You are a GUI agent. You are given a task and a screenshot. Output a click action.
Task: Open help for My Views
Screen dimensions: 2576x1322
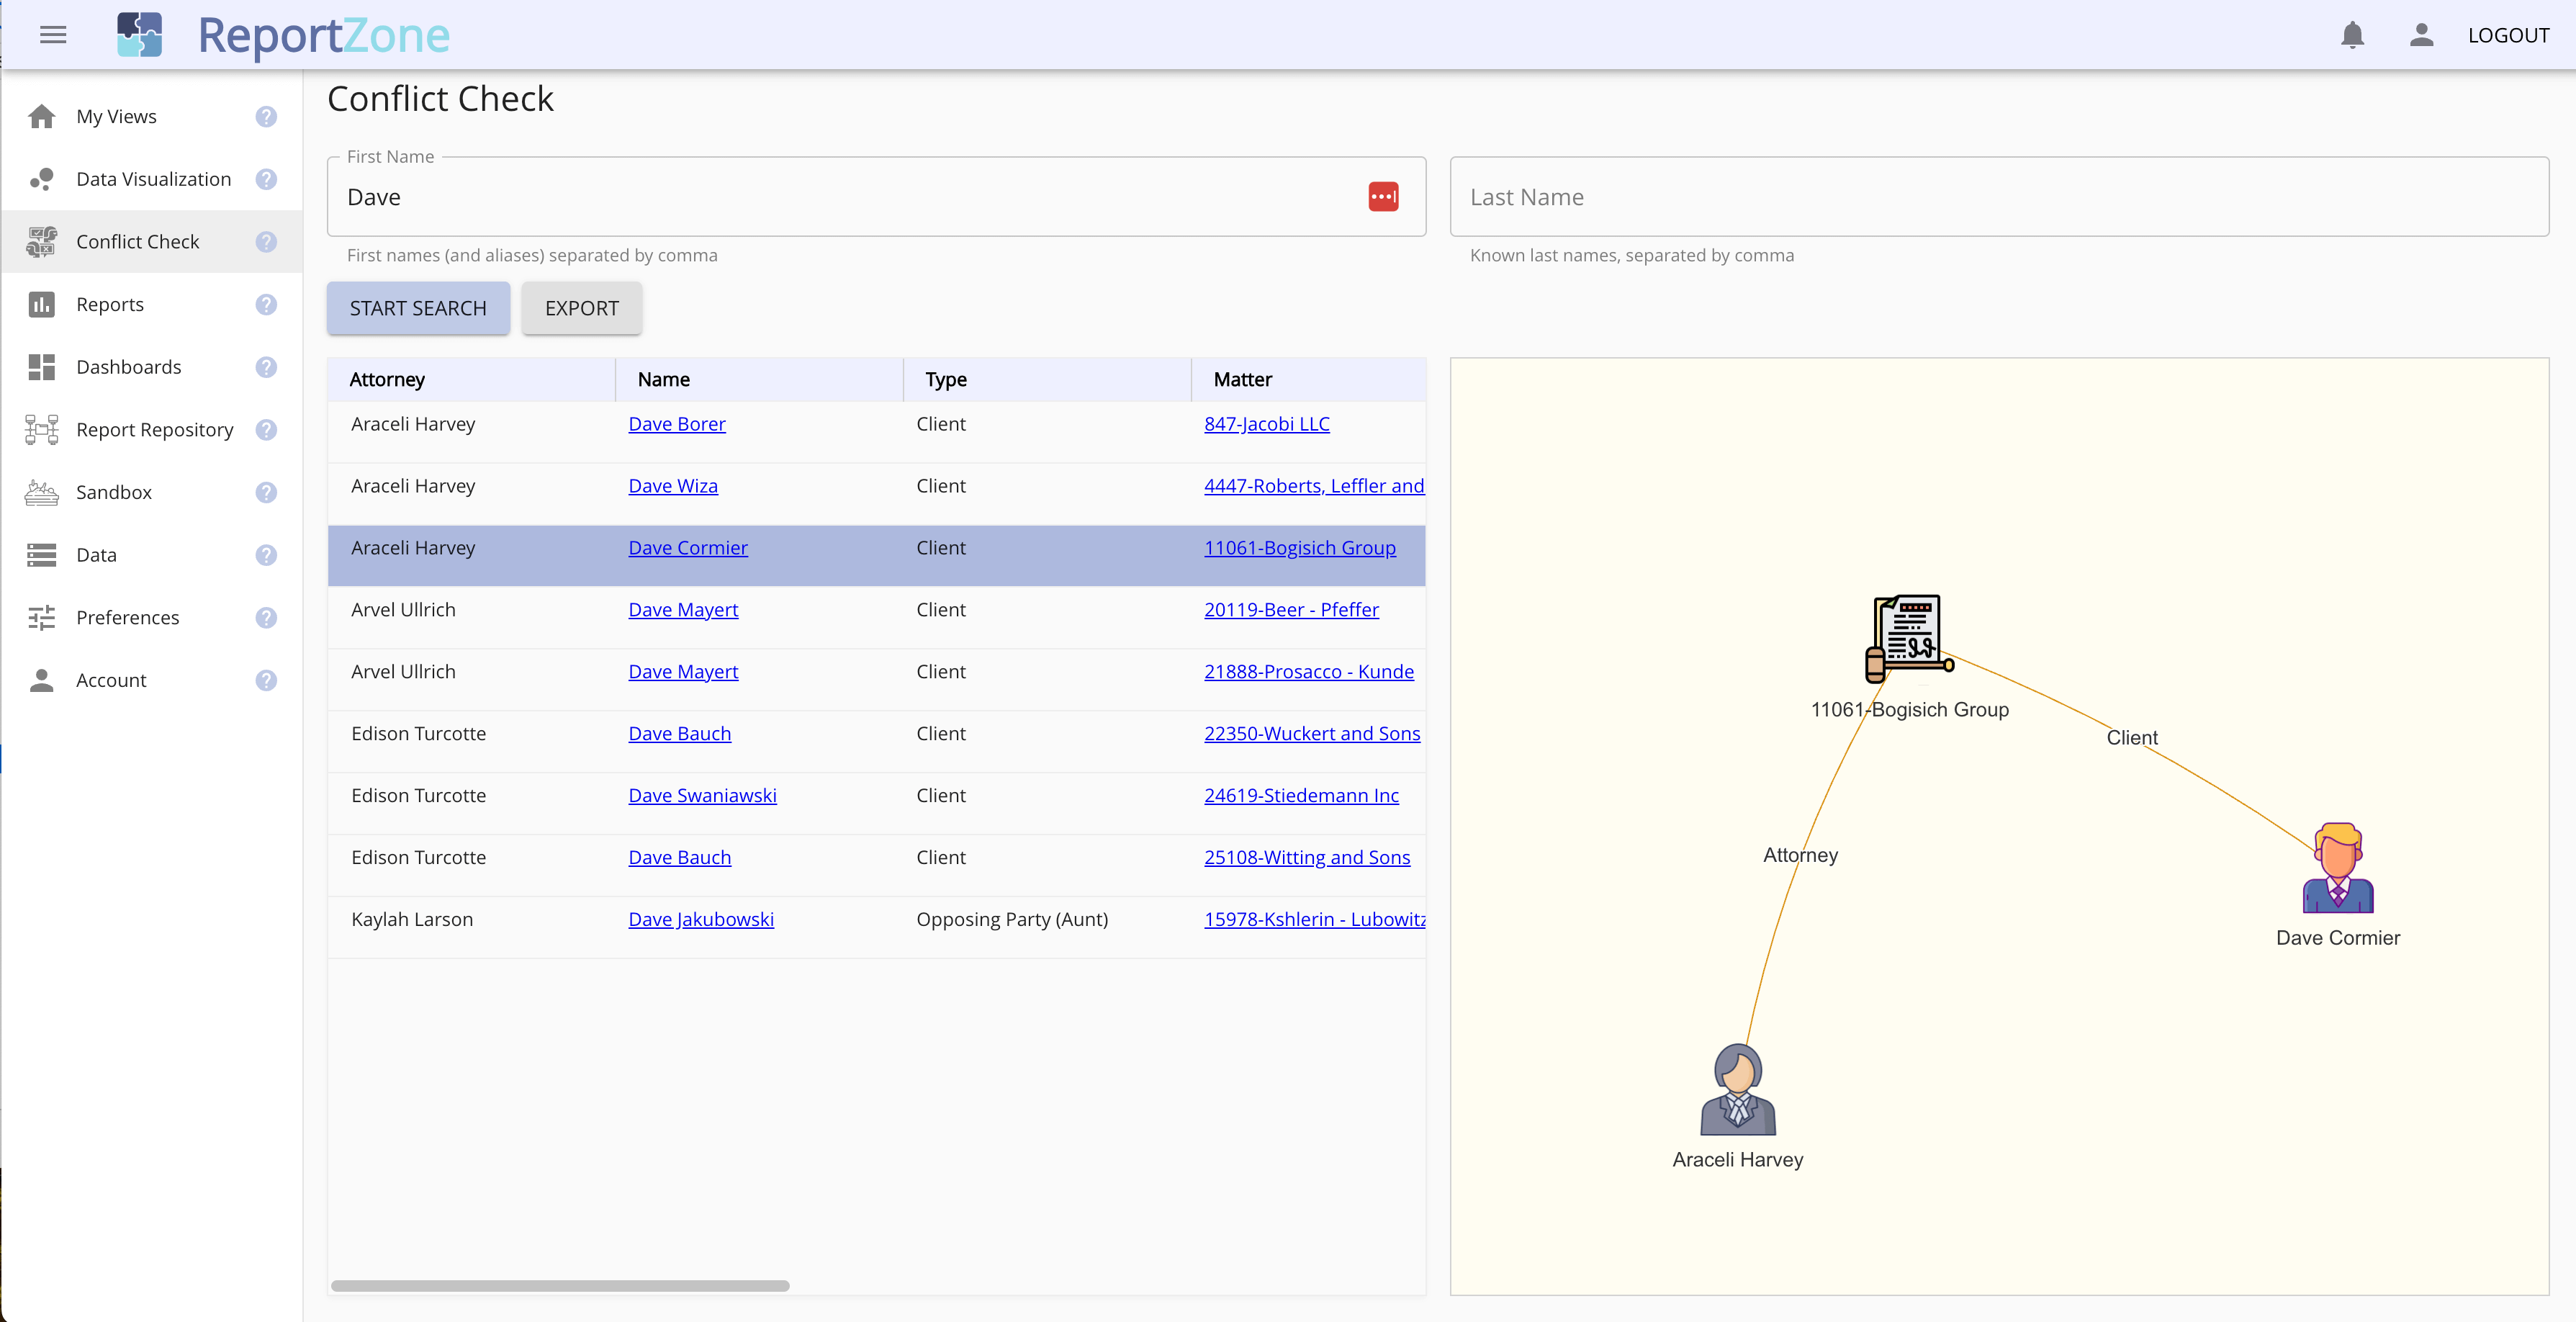[266, 116]
